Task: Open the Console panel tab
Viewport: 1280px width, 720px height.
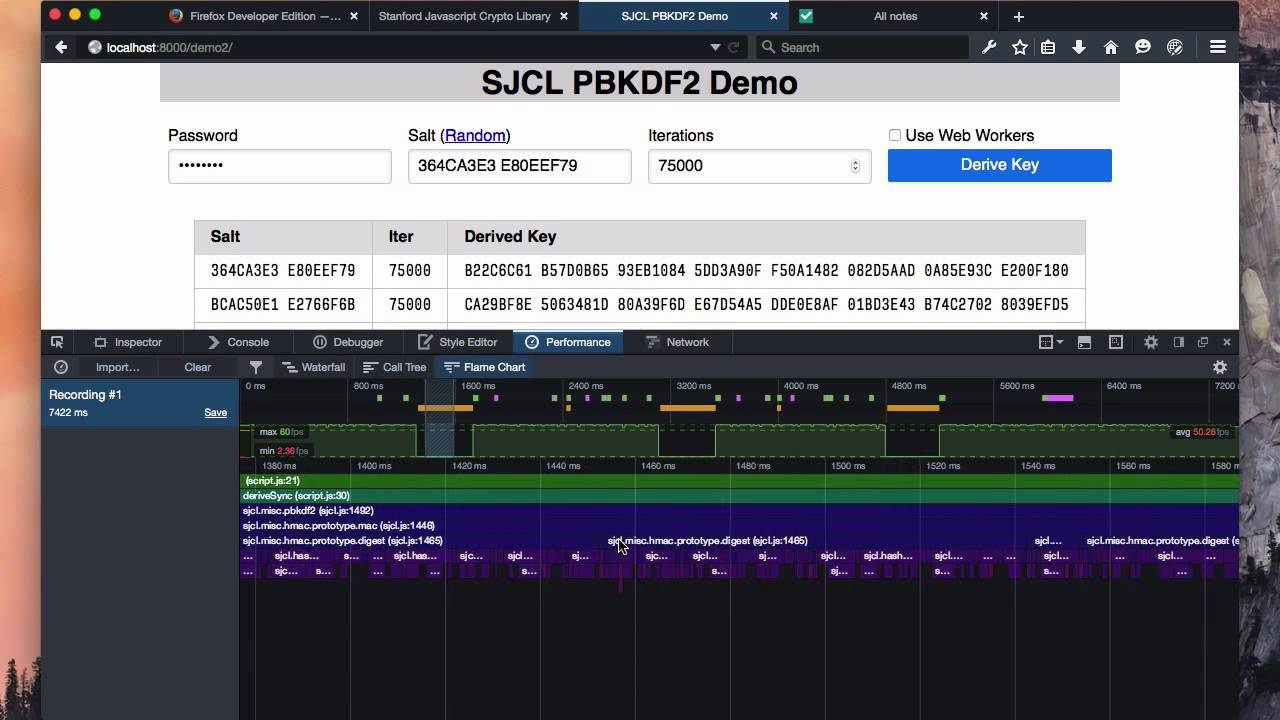Action: [238, 342]
